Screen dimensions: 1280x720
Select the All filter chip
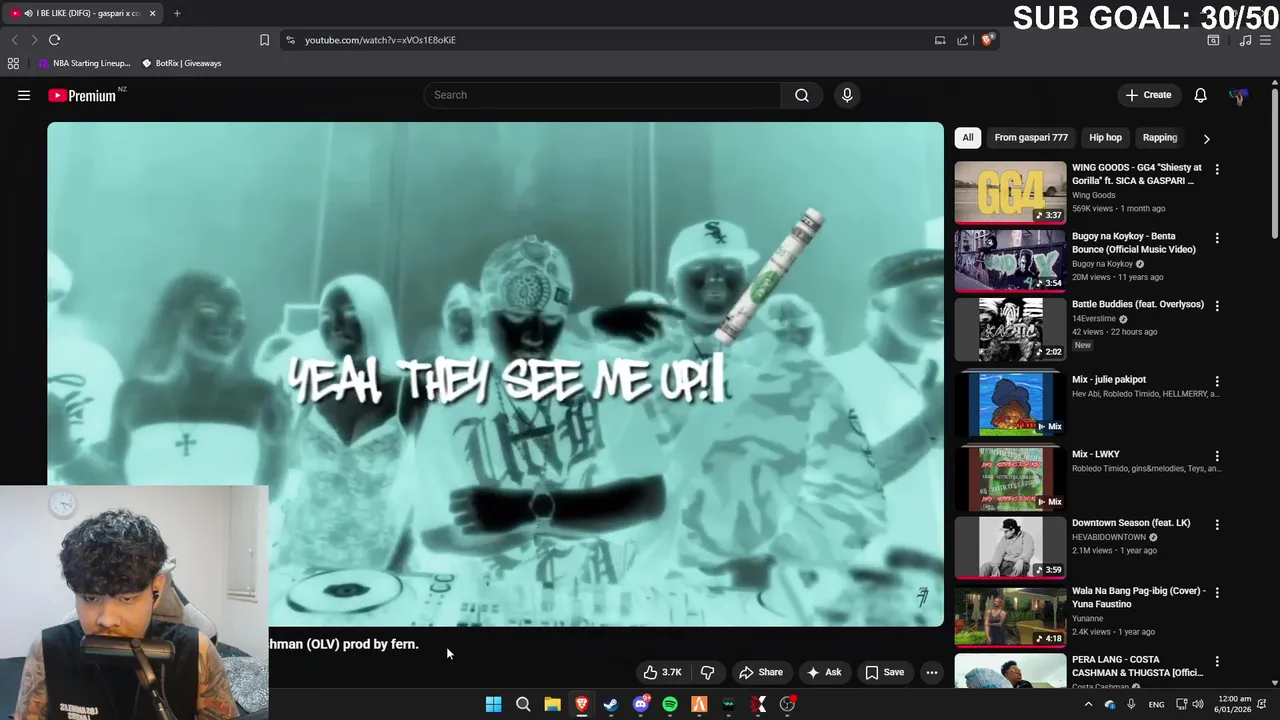click(x=968, y=138)
